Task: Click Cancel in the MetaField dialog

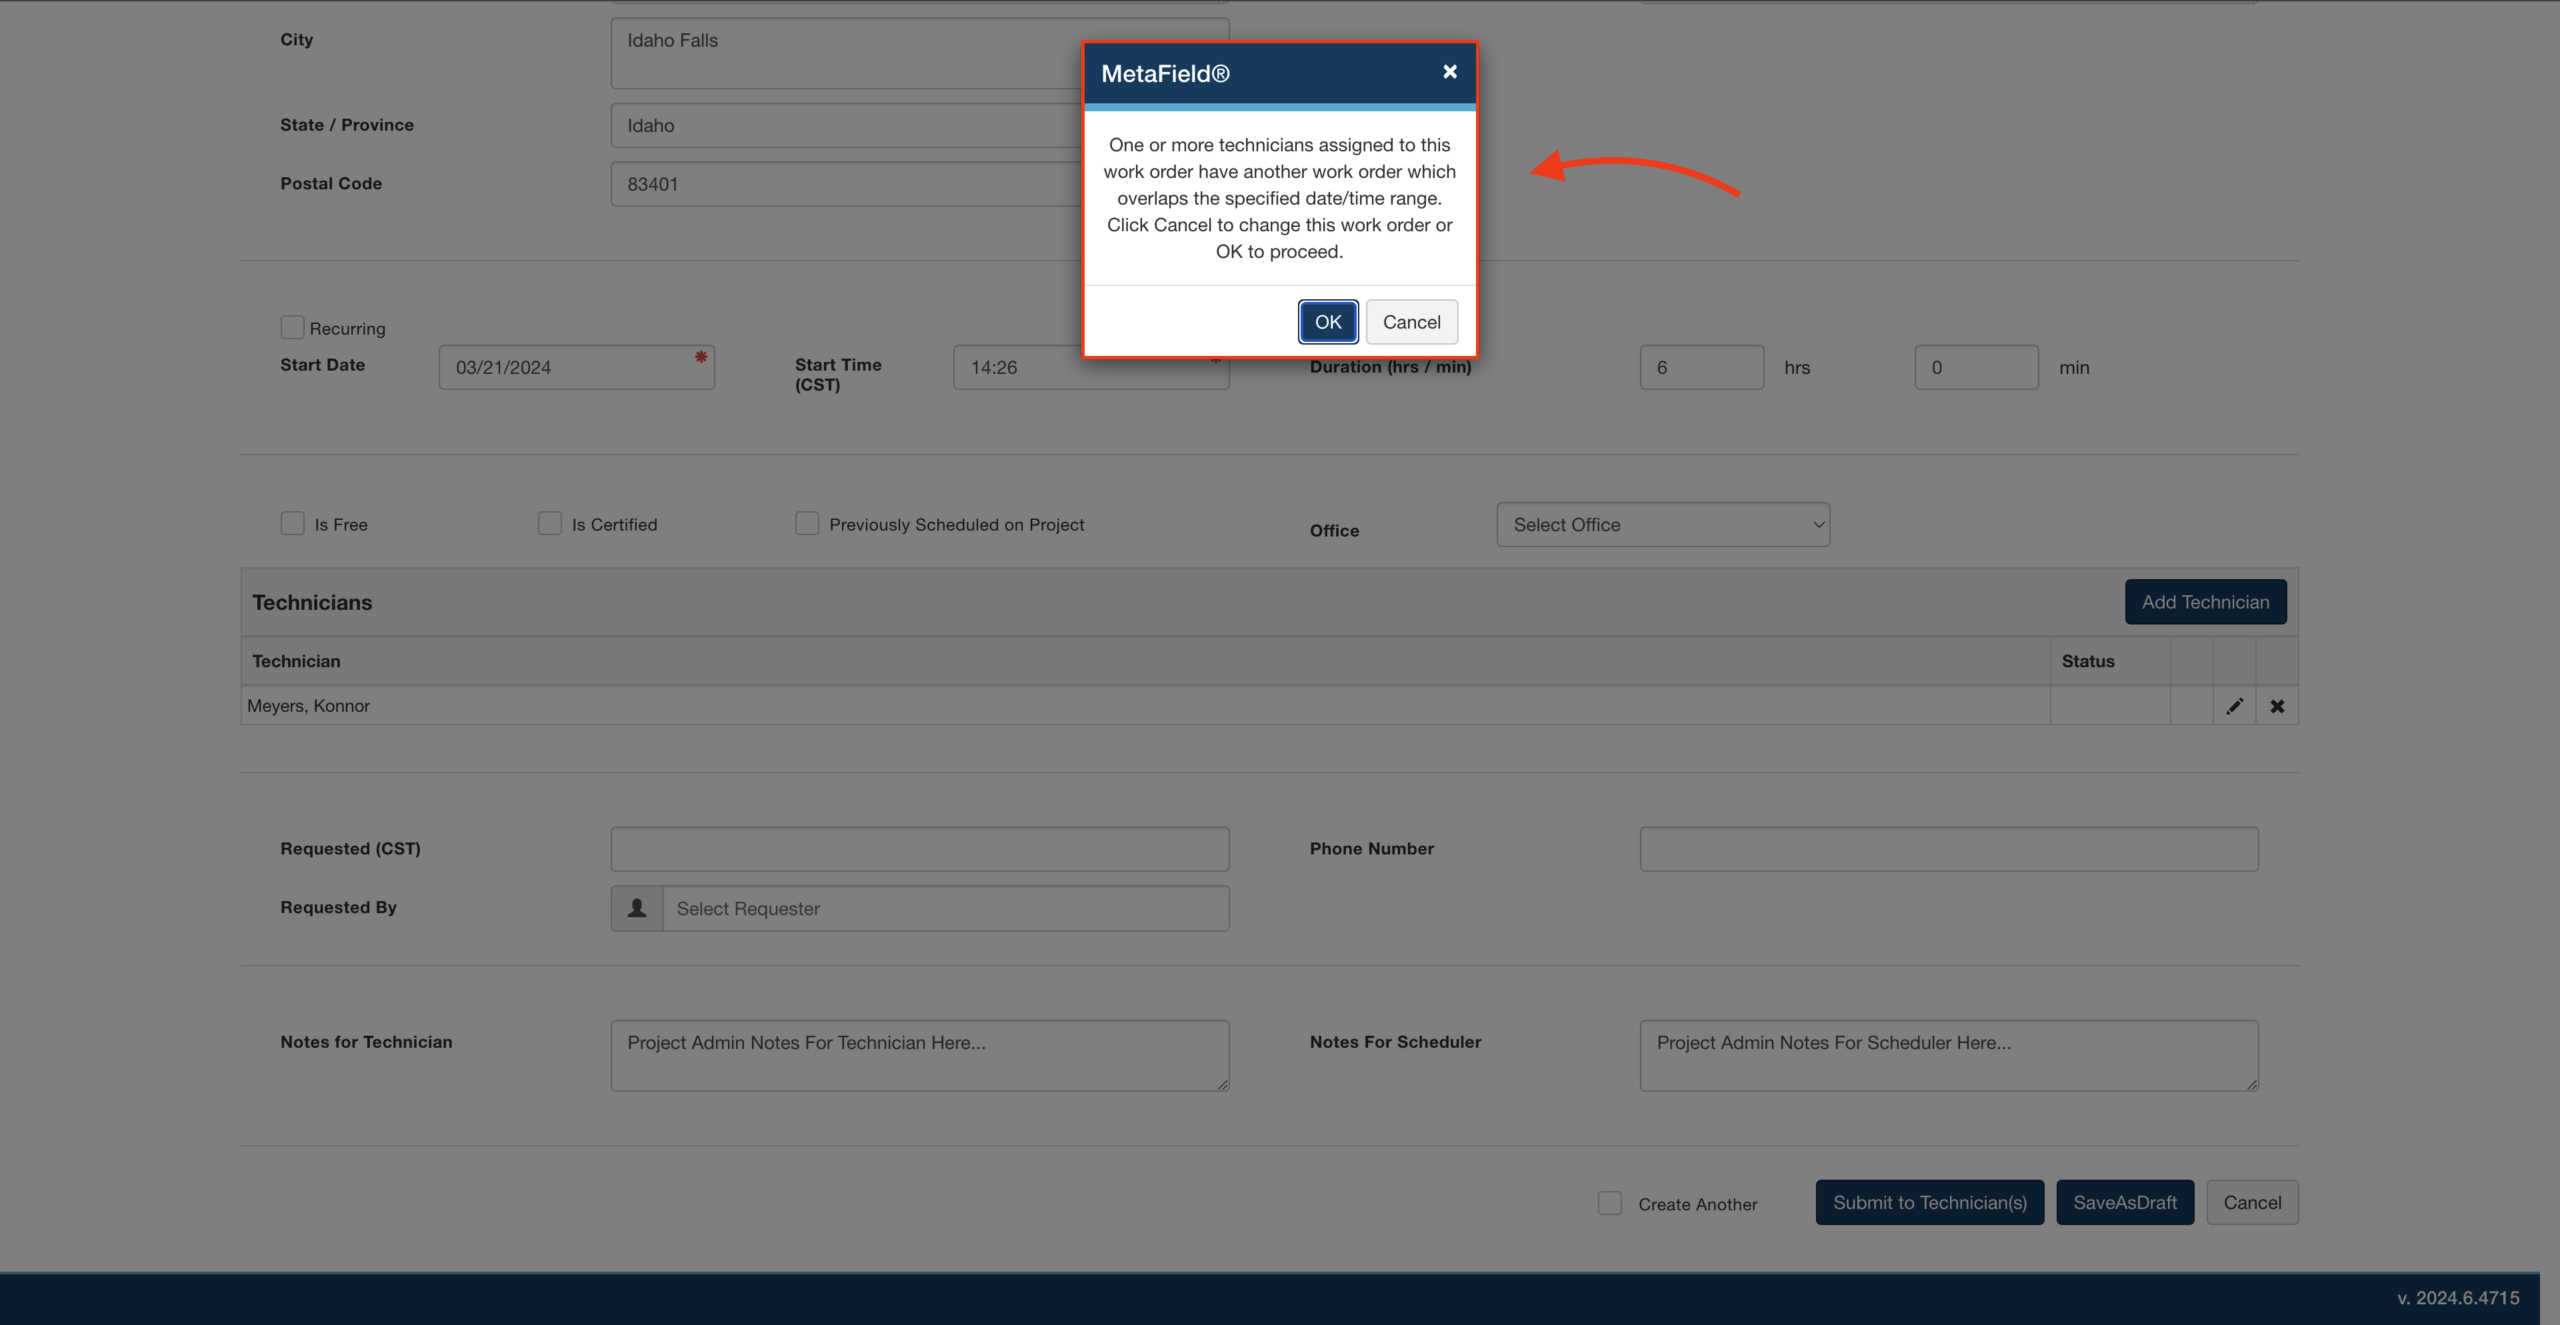Action: (x=1411, y=322)
